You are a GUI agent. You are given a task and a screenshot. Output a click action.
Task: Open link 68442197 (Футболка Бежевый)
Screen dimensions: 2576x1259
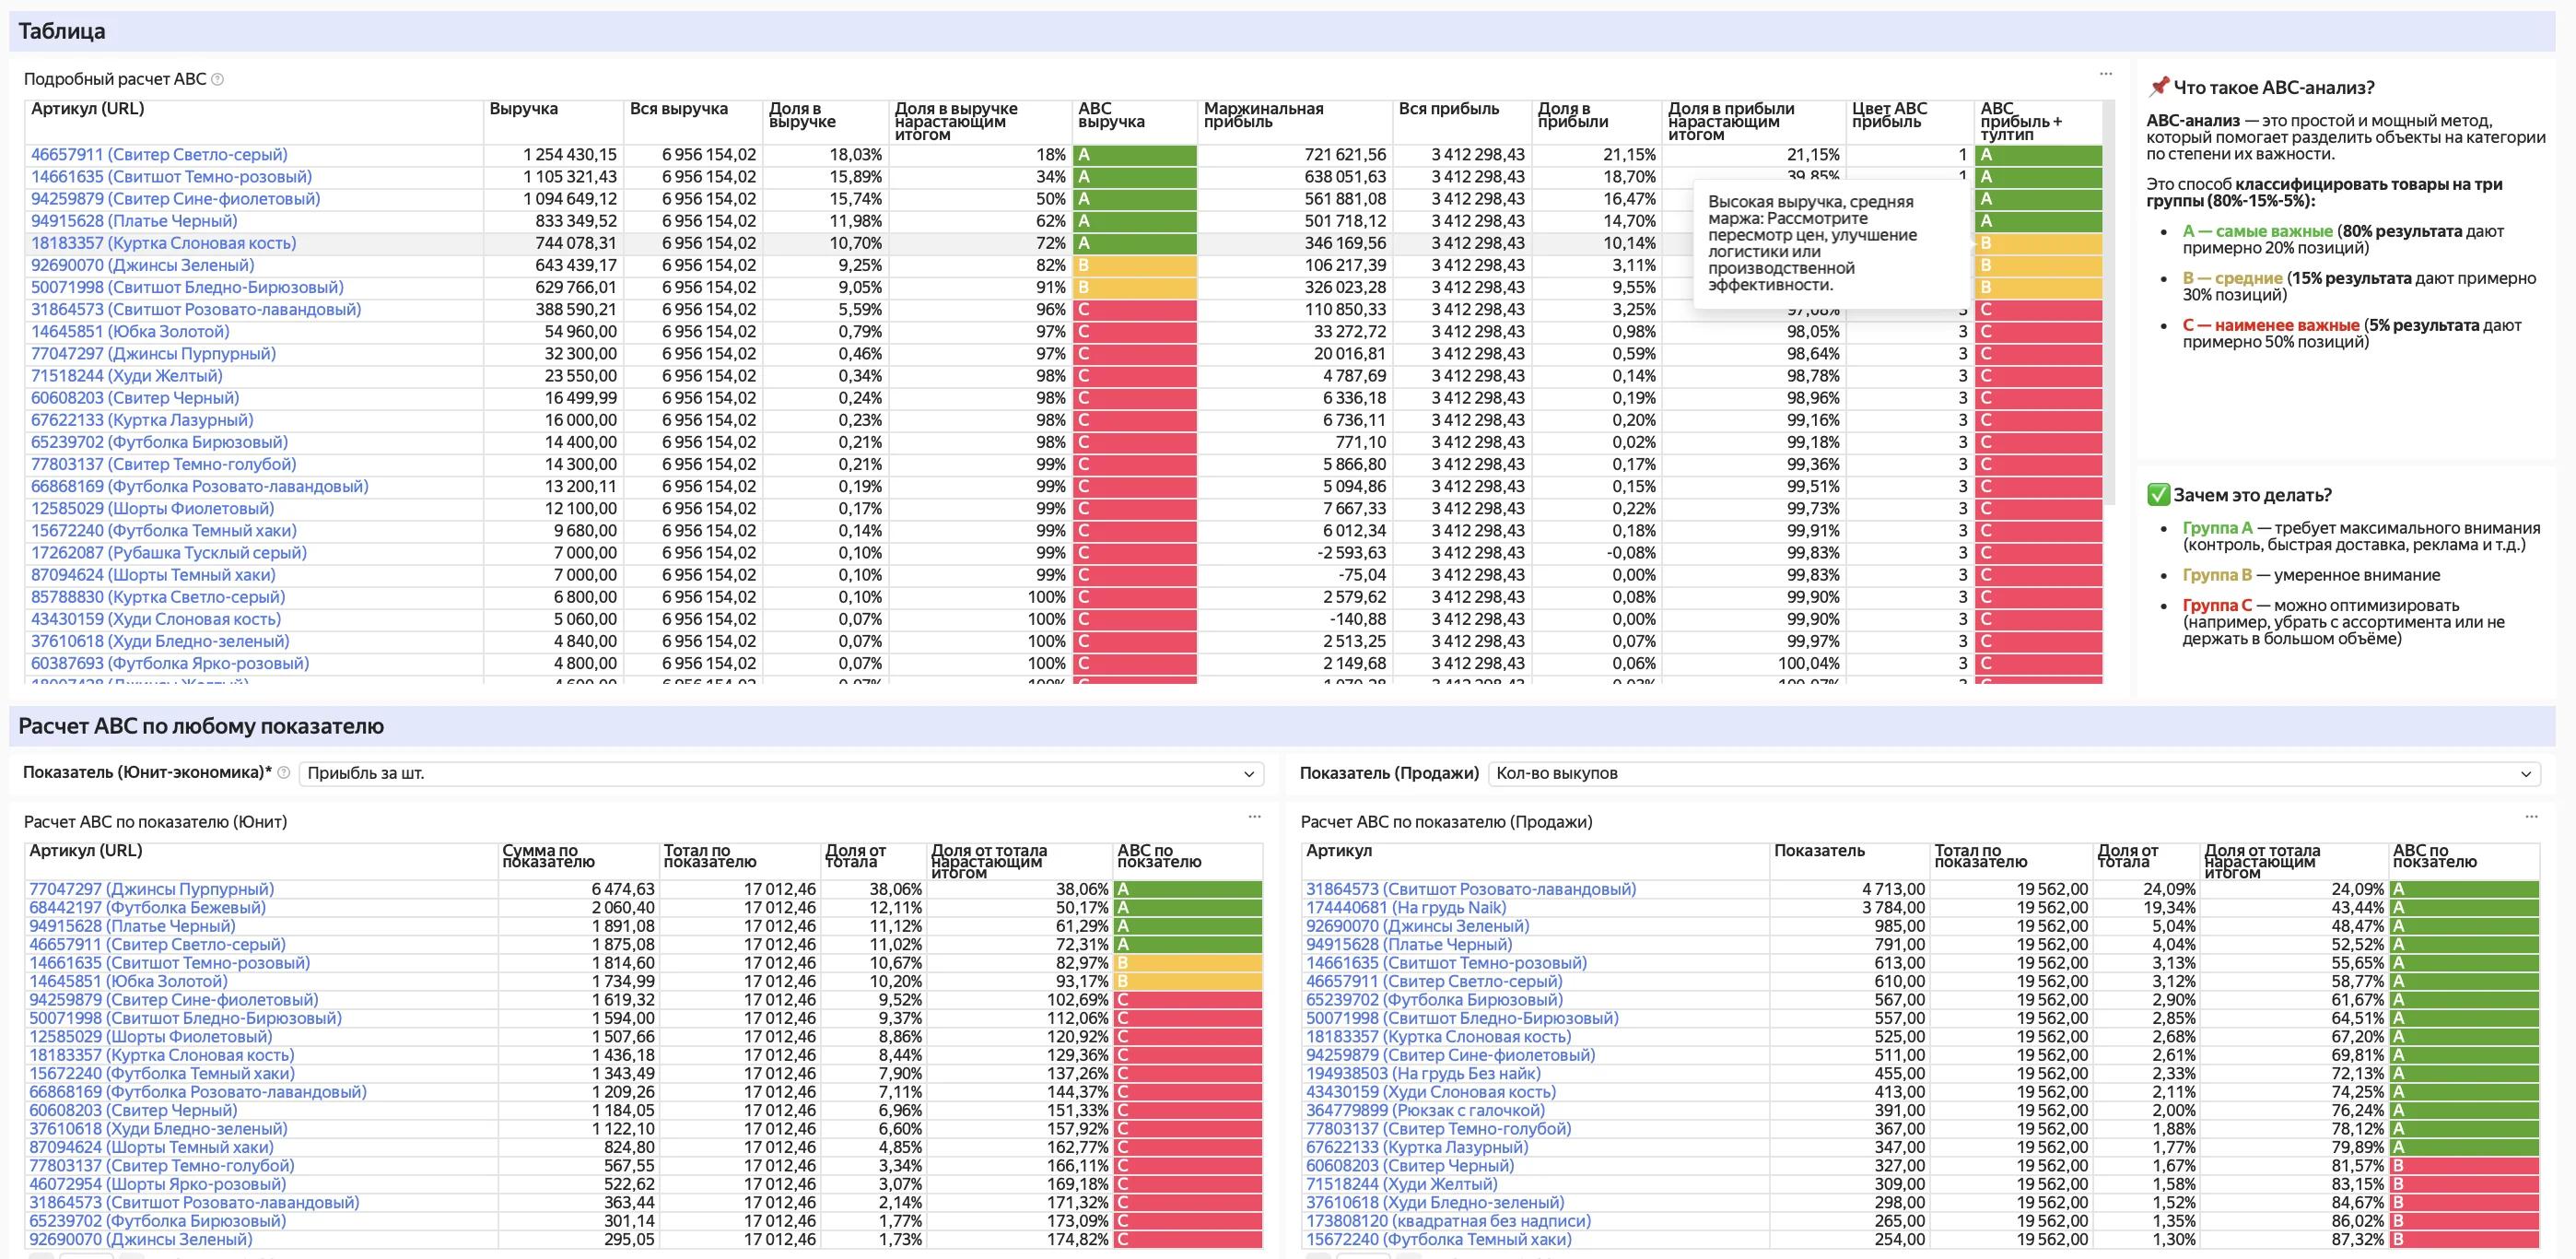[x=147, y=908]
